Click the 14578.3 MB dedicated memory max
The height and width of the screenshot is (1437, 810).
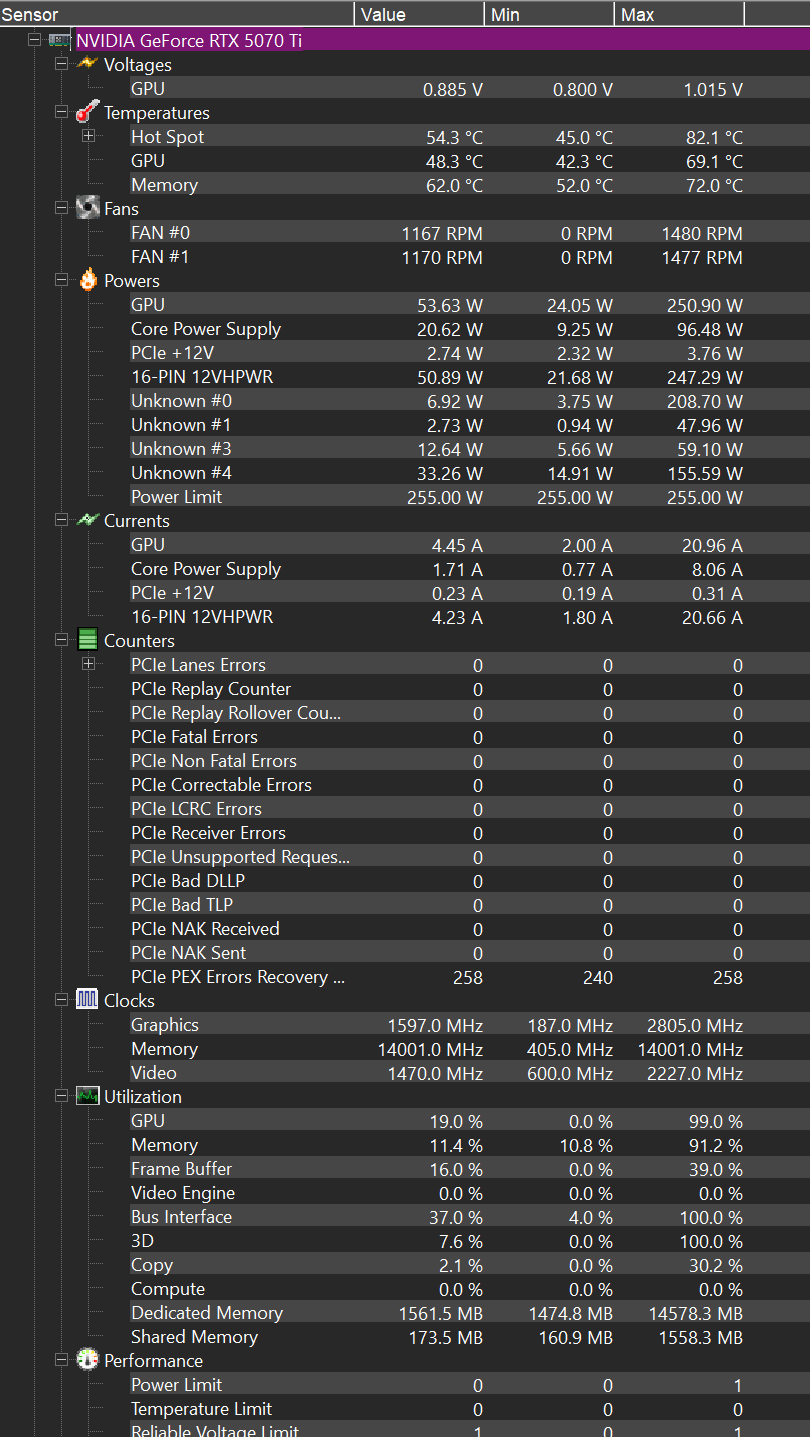click(x=697, y=1313)
